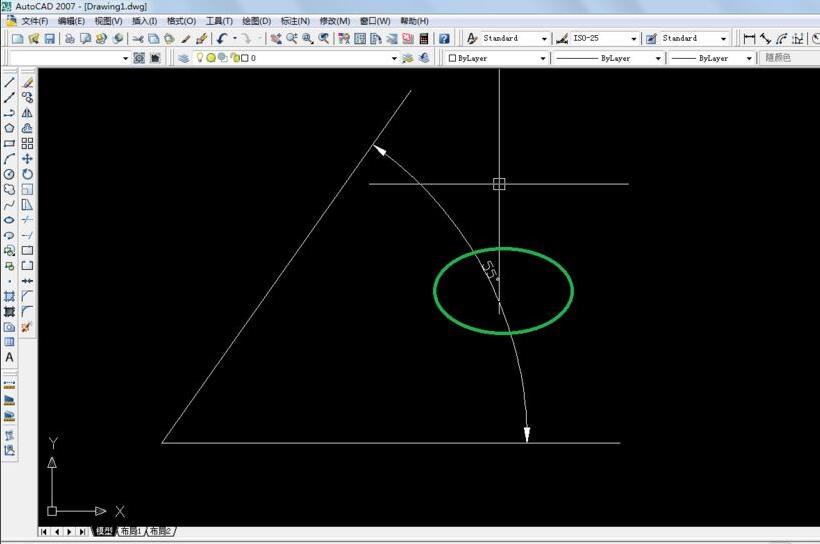820x544 pixels.
Task: Select the Explode tool
Action: [27, 327]
